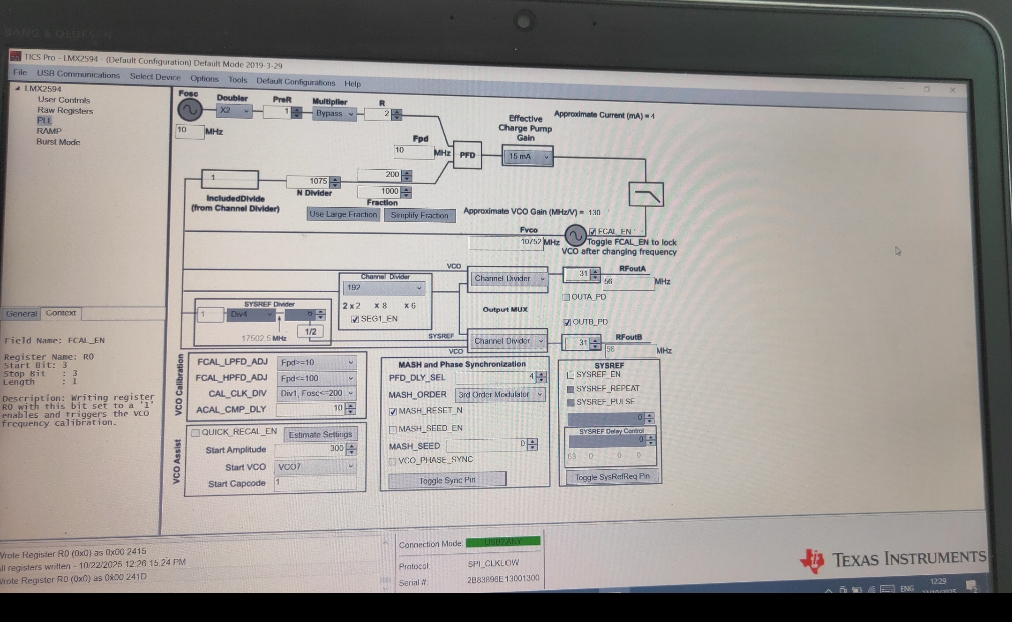Open the Default Configurations menu
This screenshot has height=622, width=1012.
296,82
